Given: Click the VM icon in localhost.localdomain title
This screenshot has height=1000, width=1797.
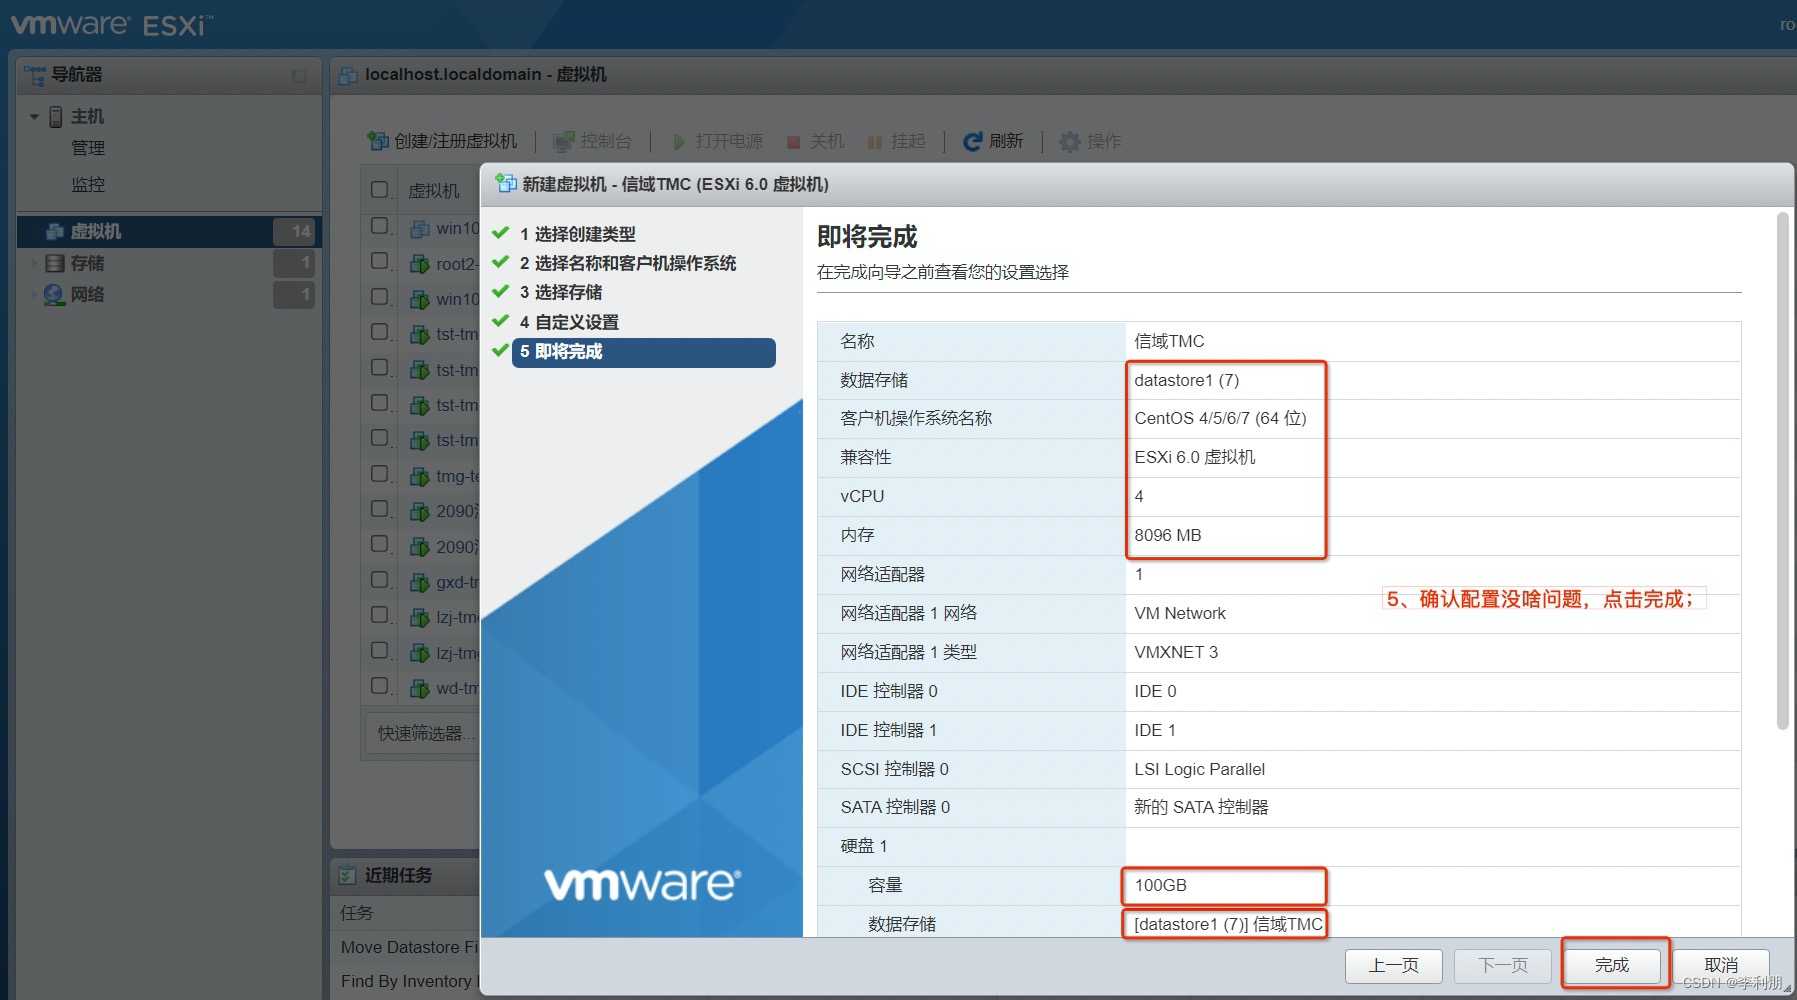Looking at the screenshot, I should [x=348, y=75].
